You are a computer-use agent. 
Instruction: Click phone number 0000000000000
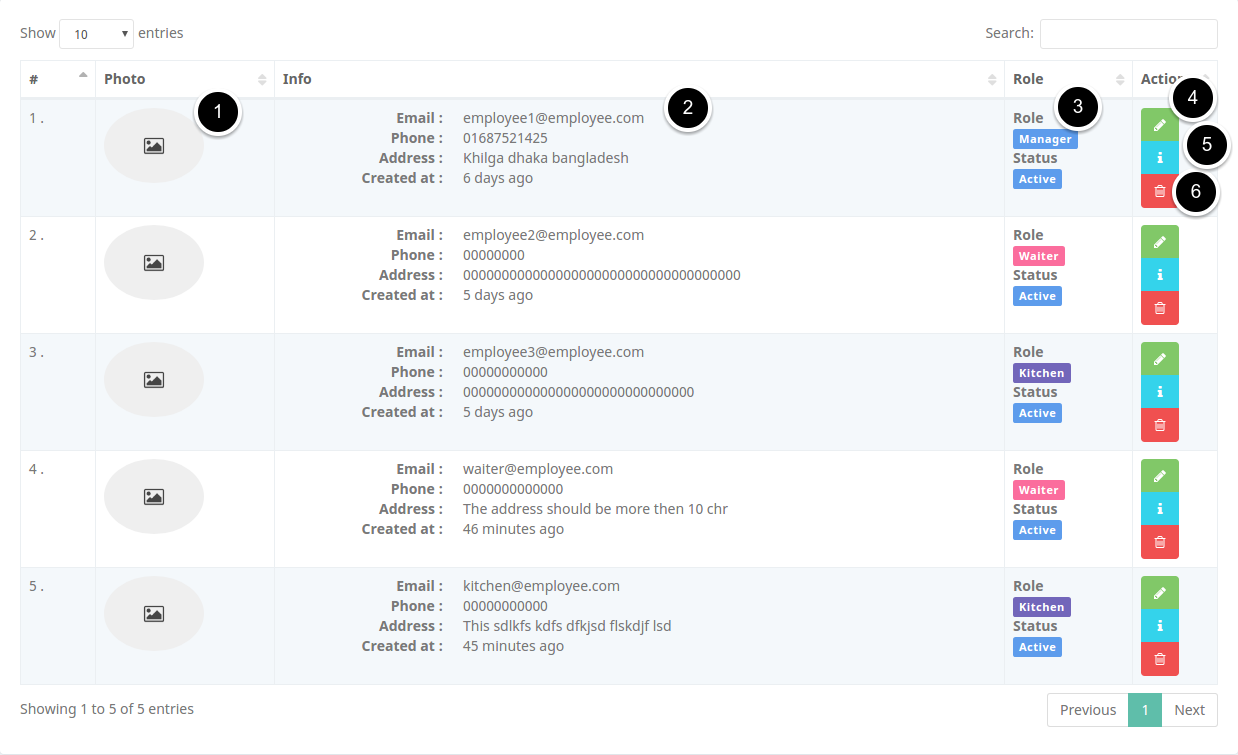tap(513, 489)
